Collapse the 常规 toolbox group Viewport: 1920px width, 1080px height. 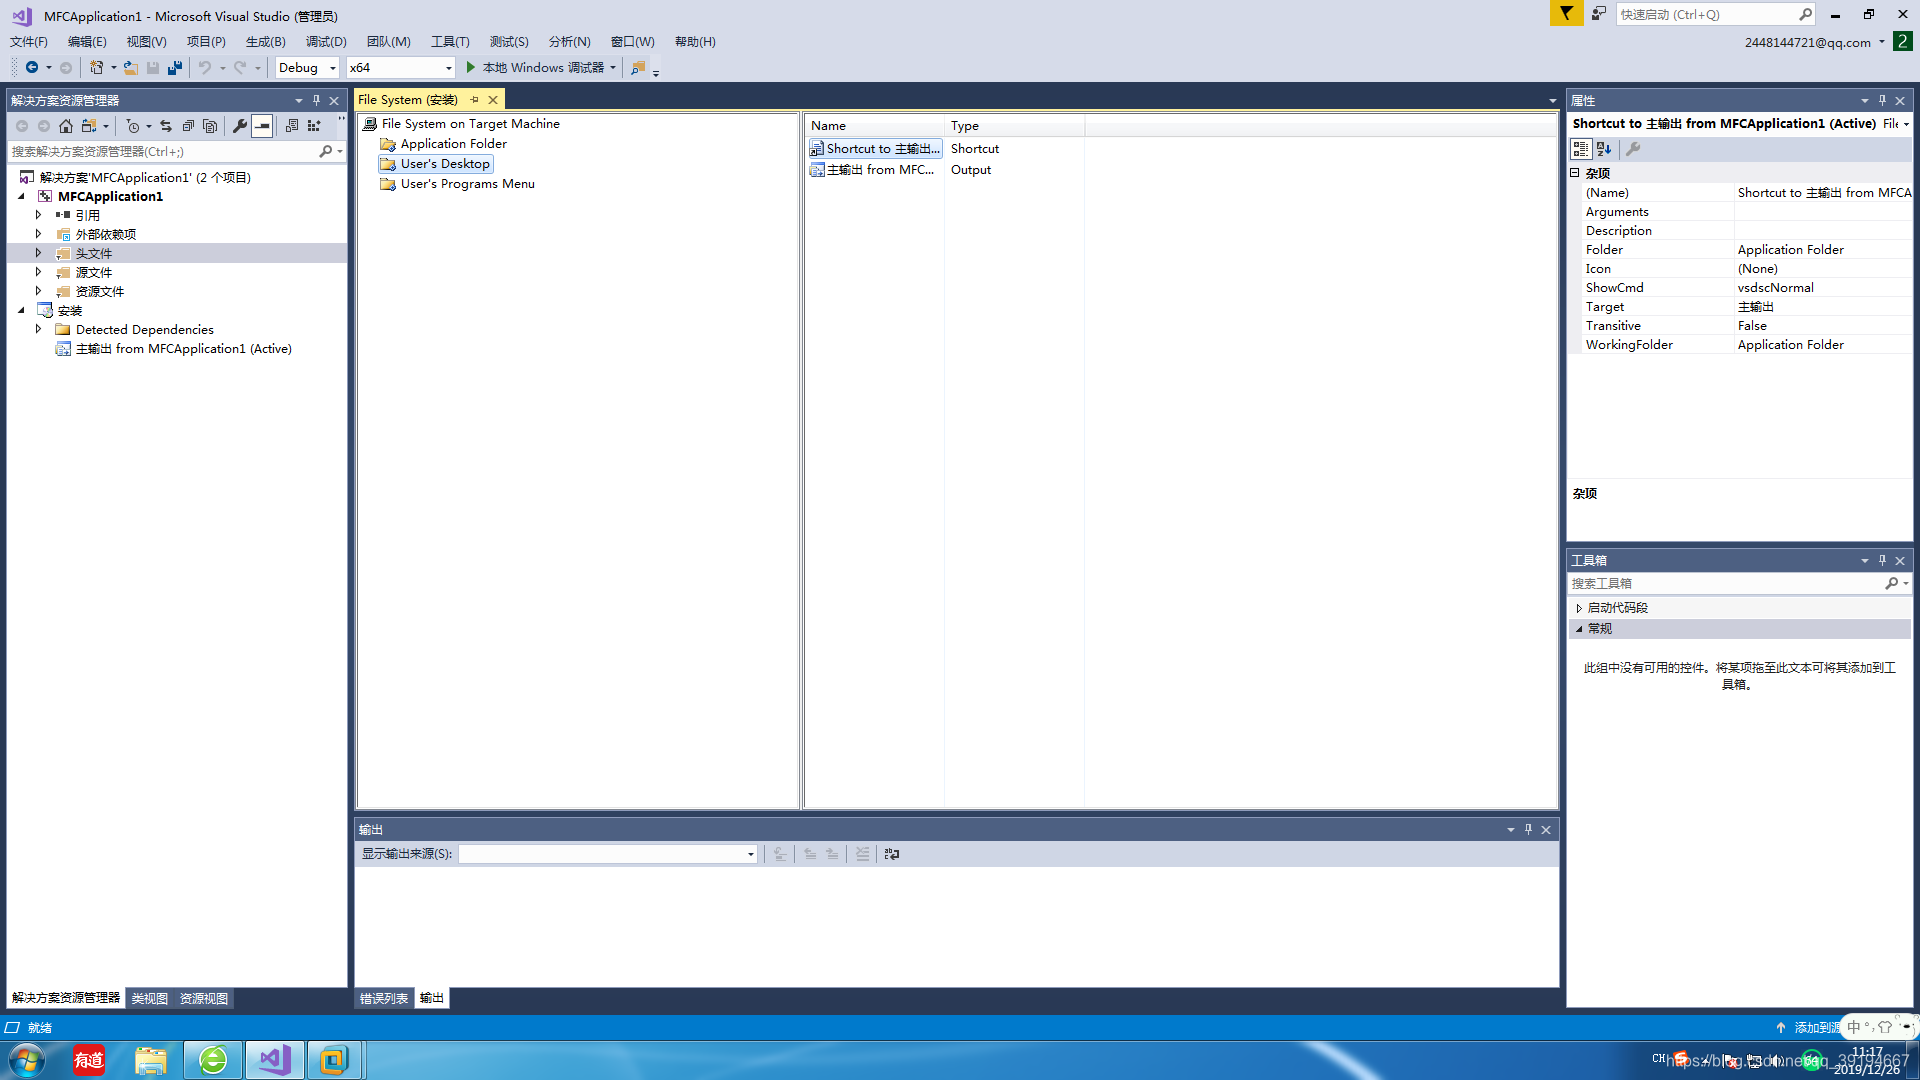point(1579,629)
